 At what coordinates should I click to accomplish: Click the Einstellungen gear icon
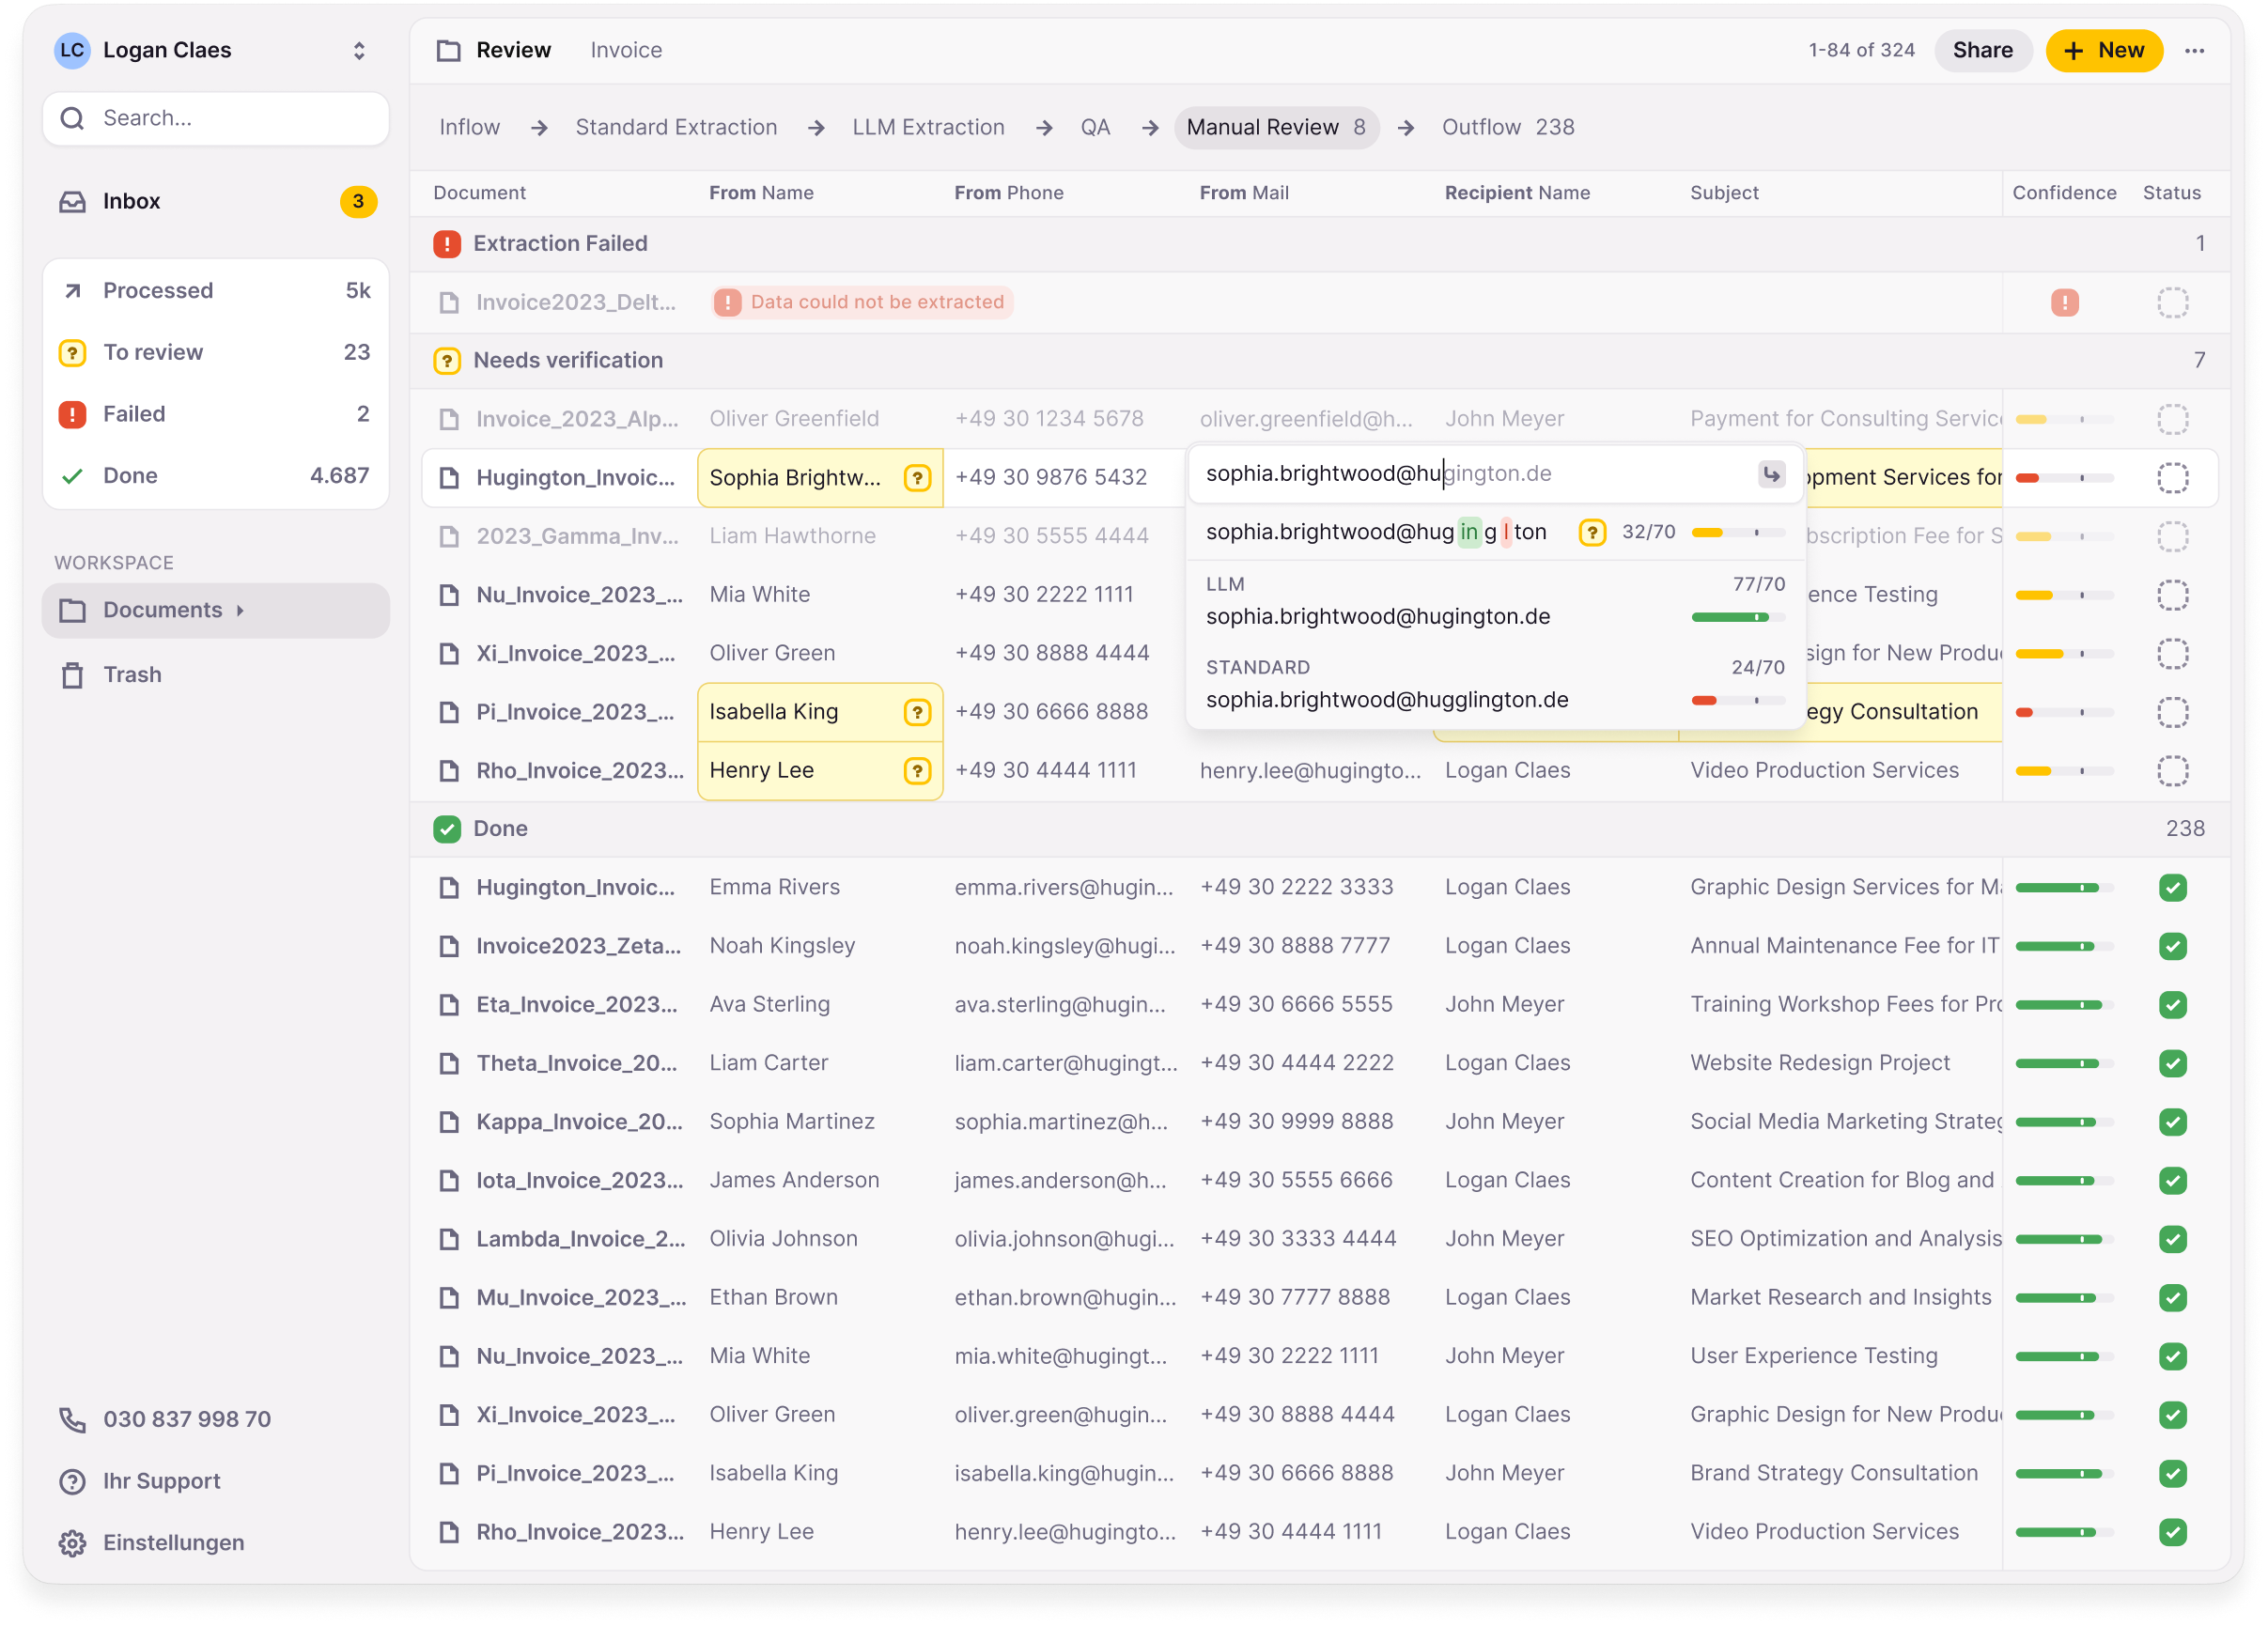71,1543
